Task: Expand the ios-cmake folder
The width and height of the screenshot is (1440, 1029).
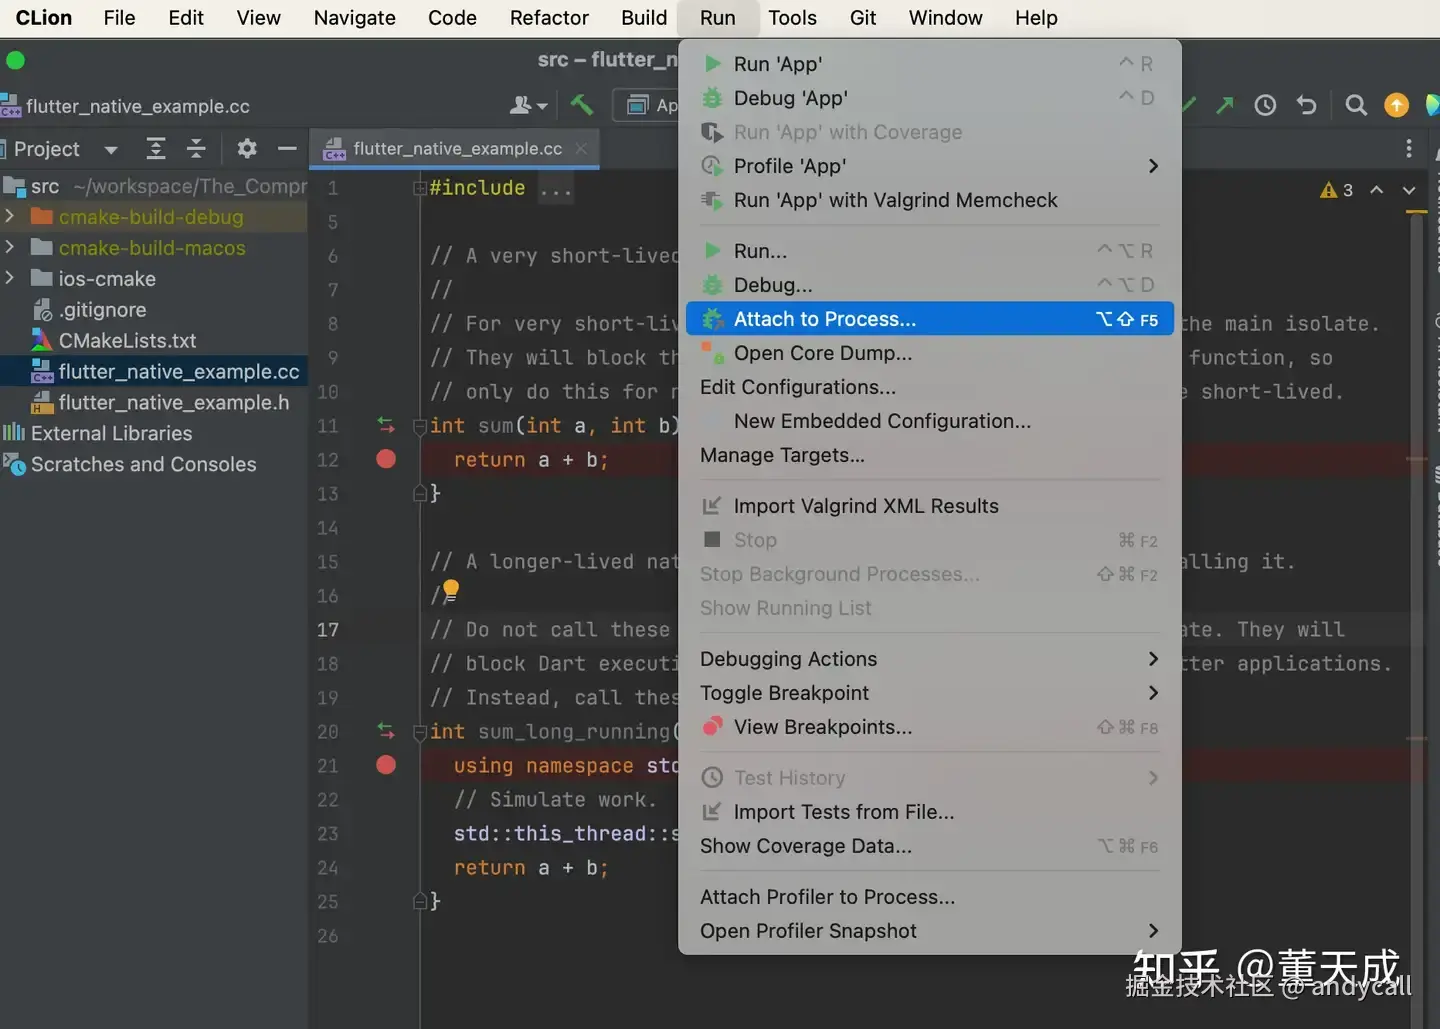Action: (10, 279)
